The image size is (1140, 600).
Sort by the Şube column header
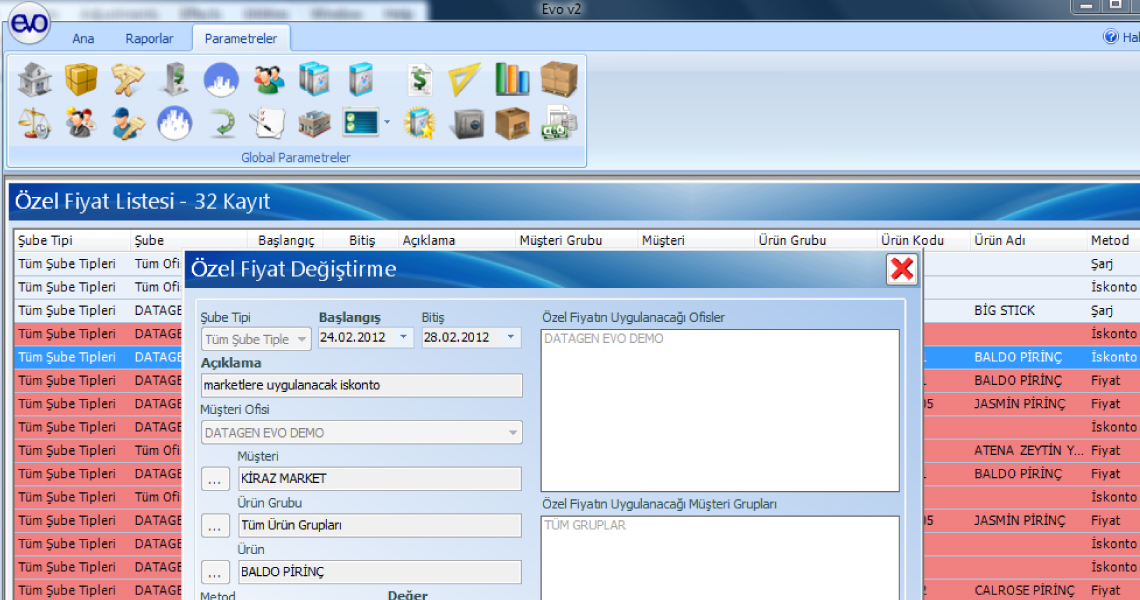tap(188, 240)
